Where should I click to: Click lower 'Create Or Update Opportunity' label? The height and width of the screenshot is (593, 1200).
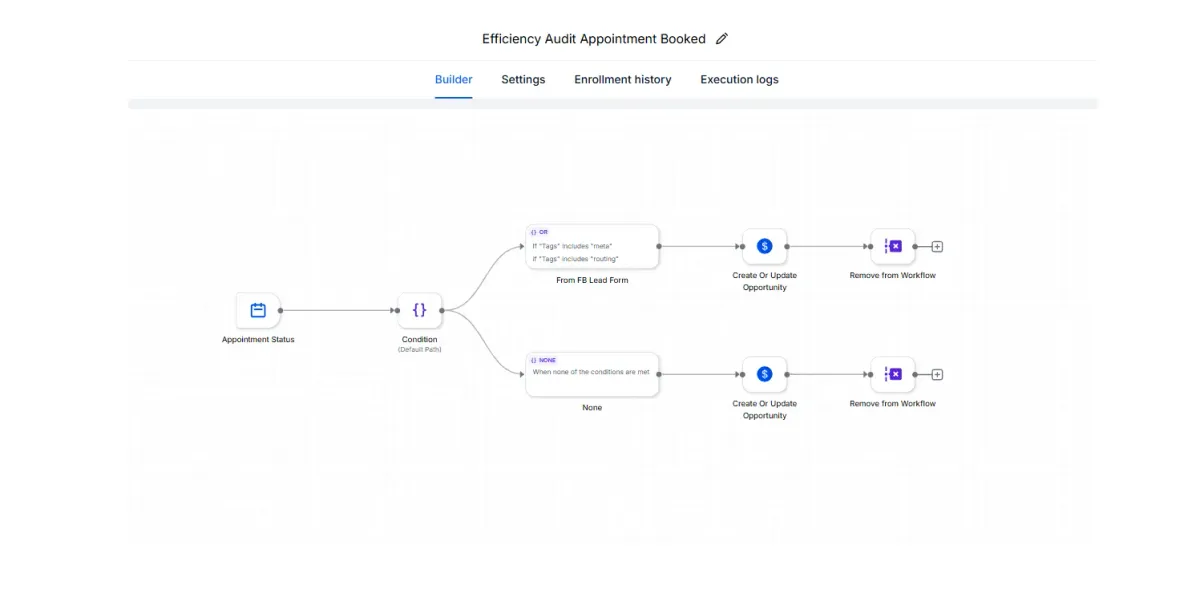click(x=764, y=410)
